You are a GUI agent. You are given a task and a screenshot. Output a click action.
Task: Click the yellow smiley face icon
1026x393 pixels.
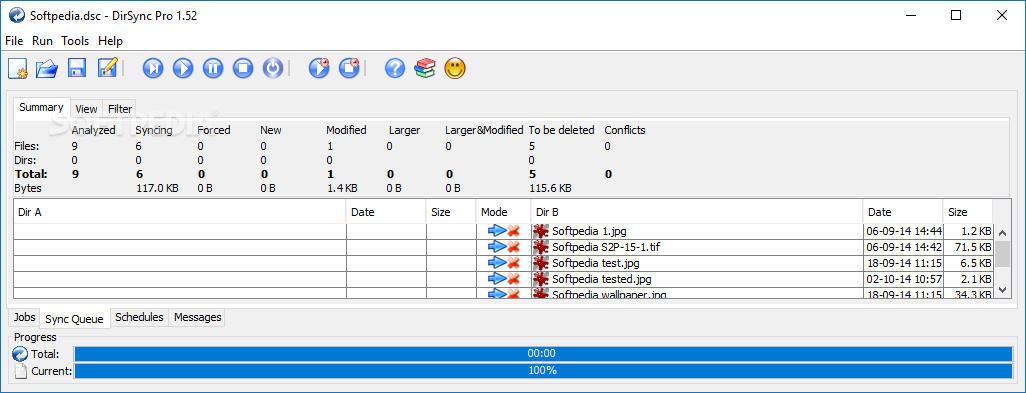pos(455,68)
